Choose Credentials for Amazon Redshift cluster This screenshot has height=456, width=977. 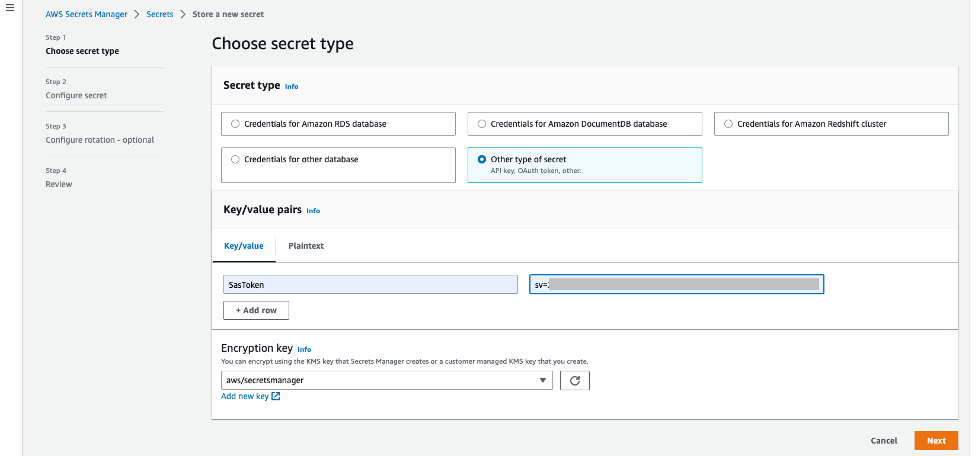click(729, 124)
